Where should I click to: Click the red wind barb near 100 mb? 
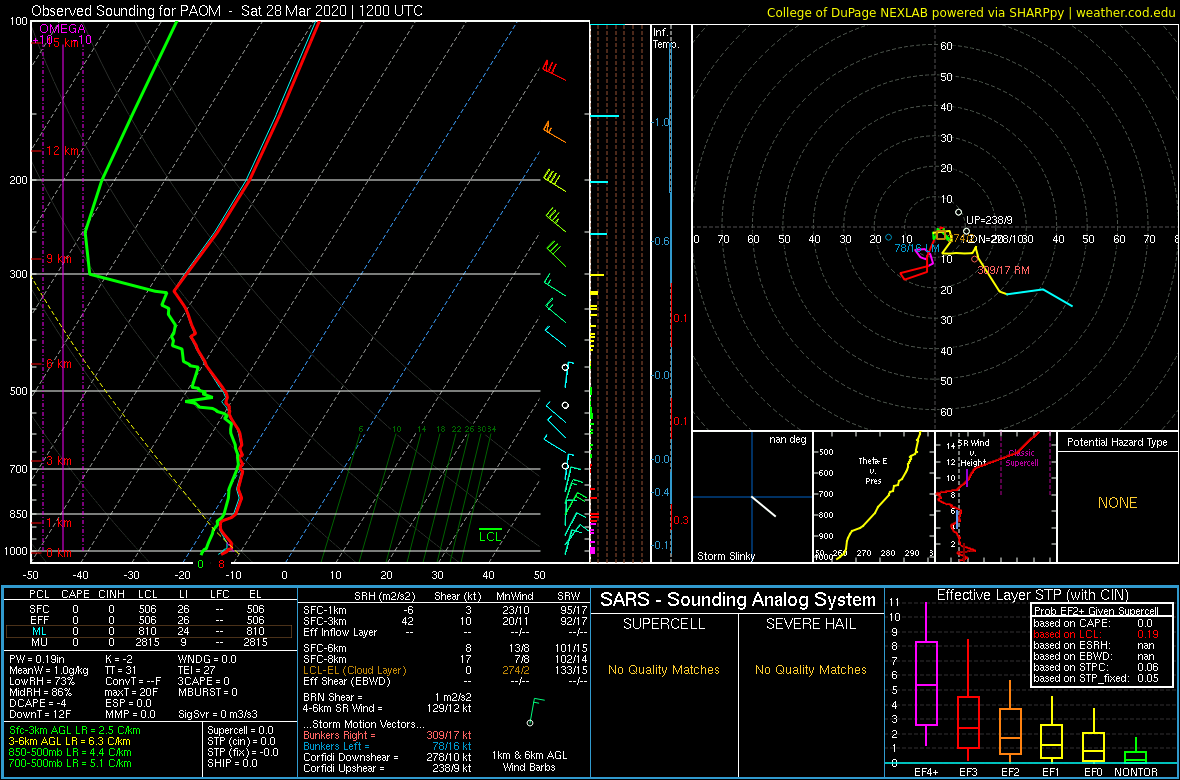coord(554,71)
